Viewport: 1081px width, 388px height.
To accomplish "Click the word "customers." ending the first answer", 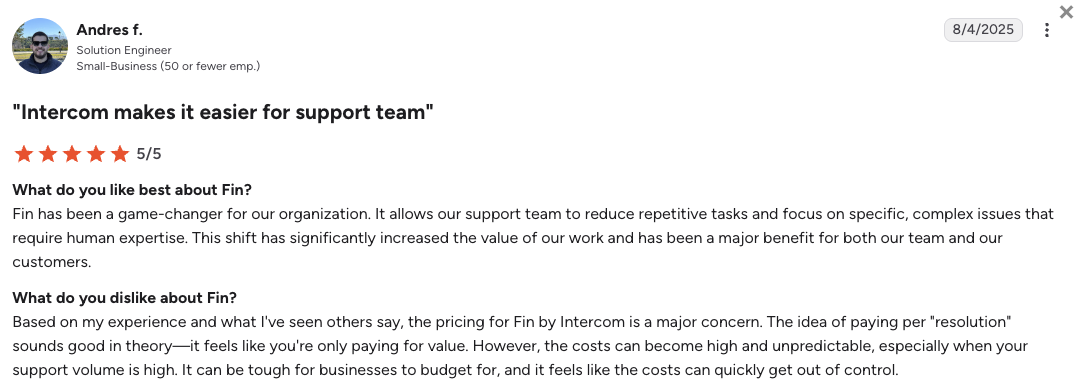I will [x=52, y=263].
